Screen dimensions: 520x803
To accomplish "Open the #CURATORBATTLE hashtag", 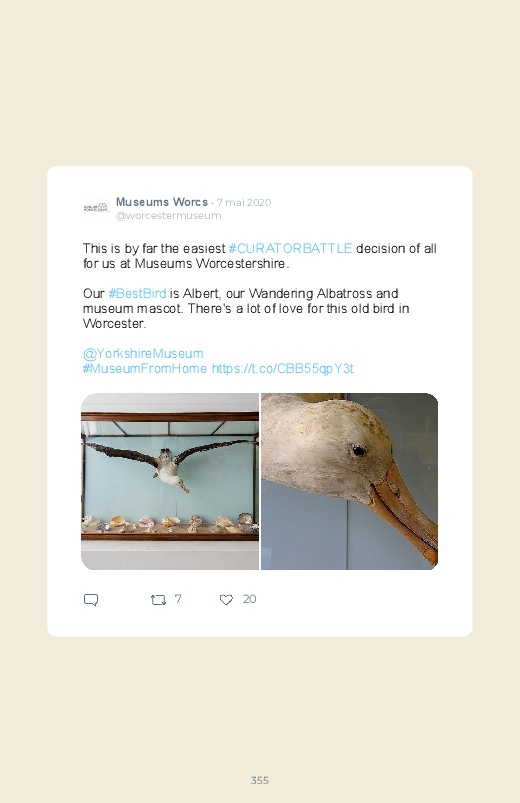I will 290,248.
